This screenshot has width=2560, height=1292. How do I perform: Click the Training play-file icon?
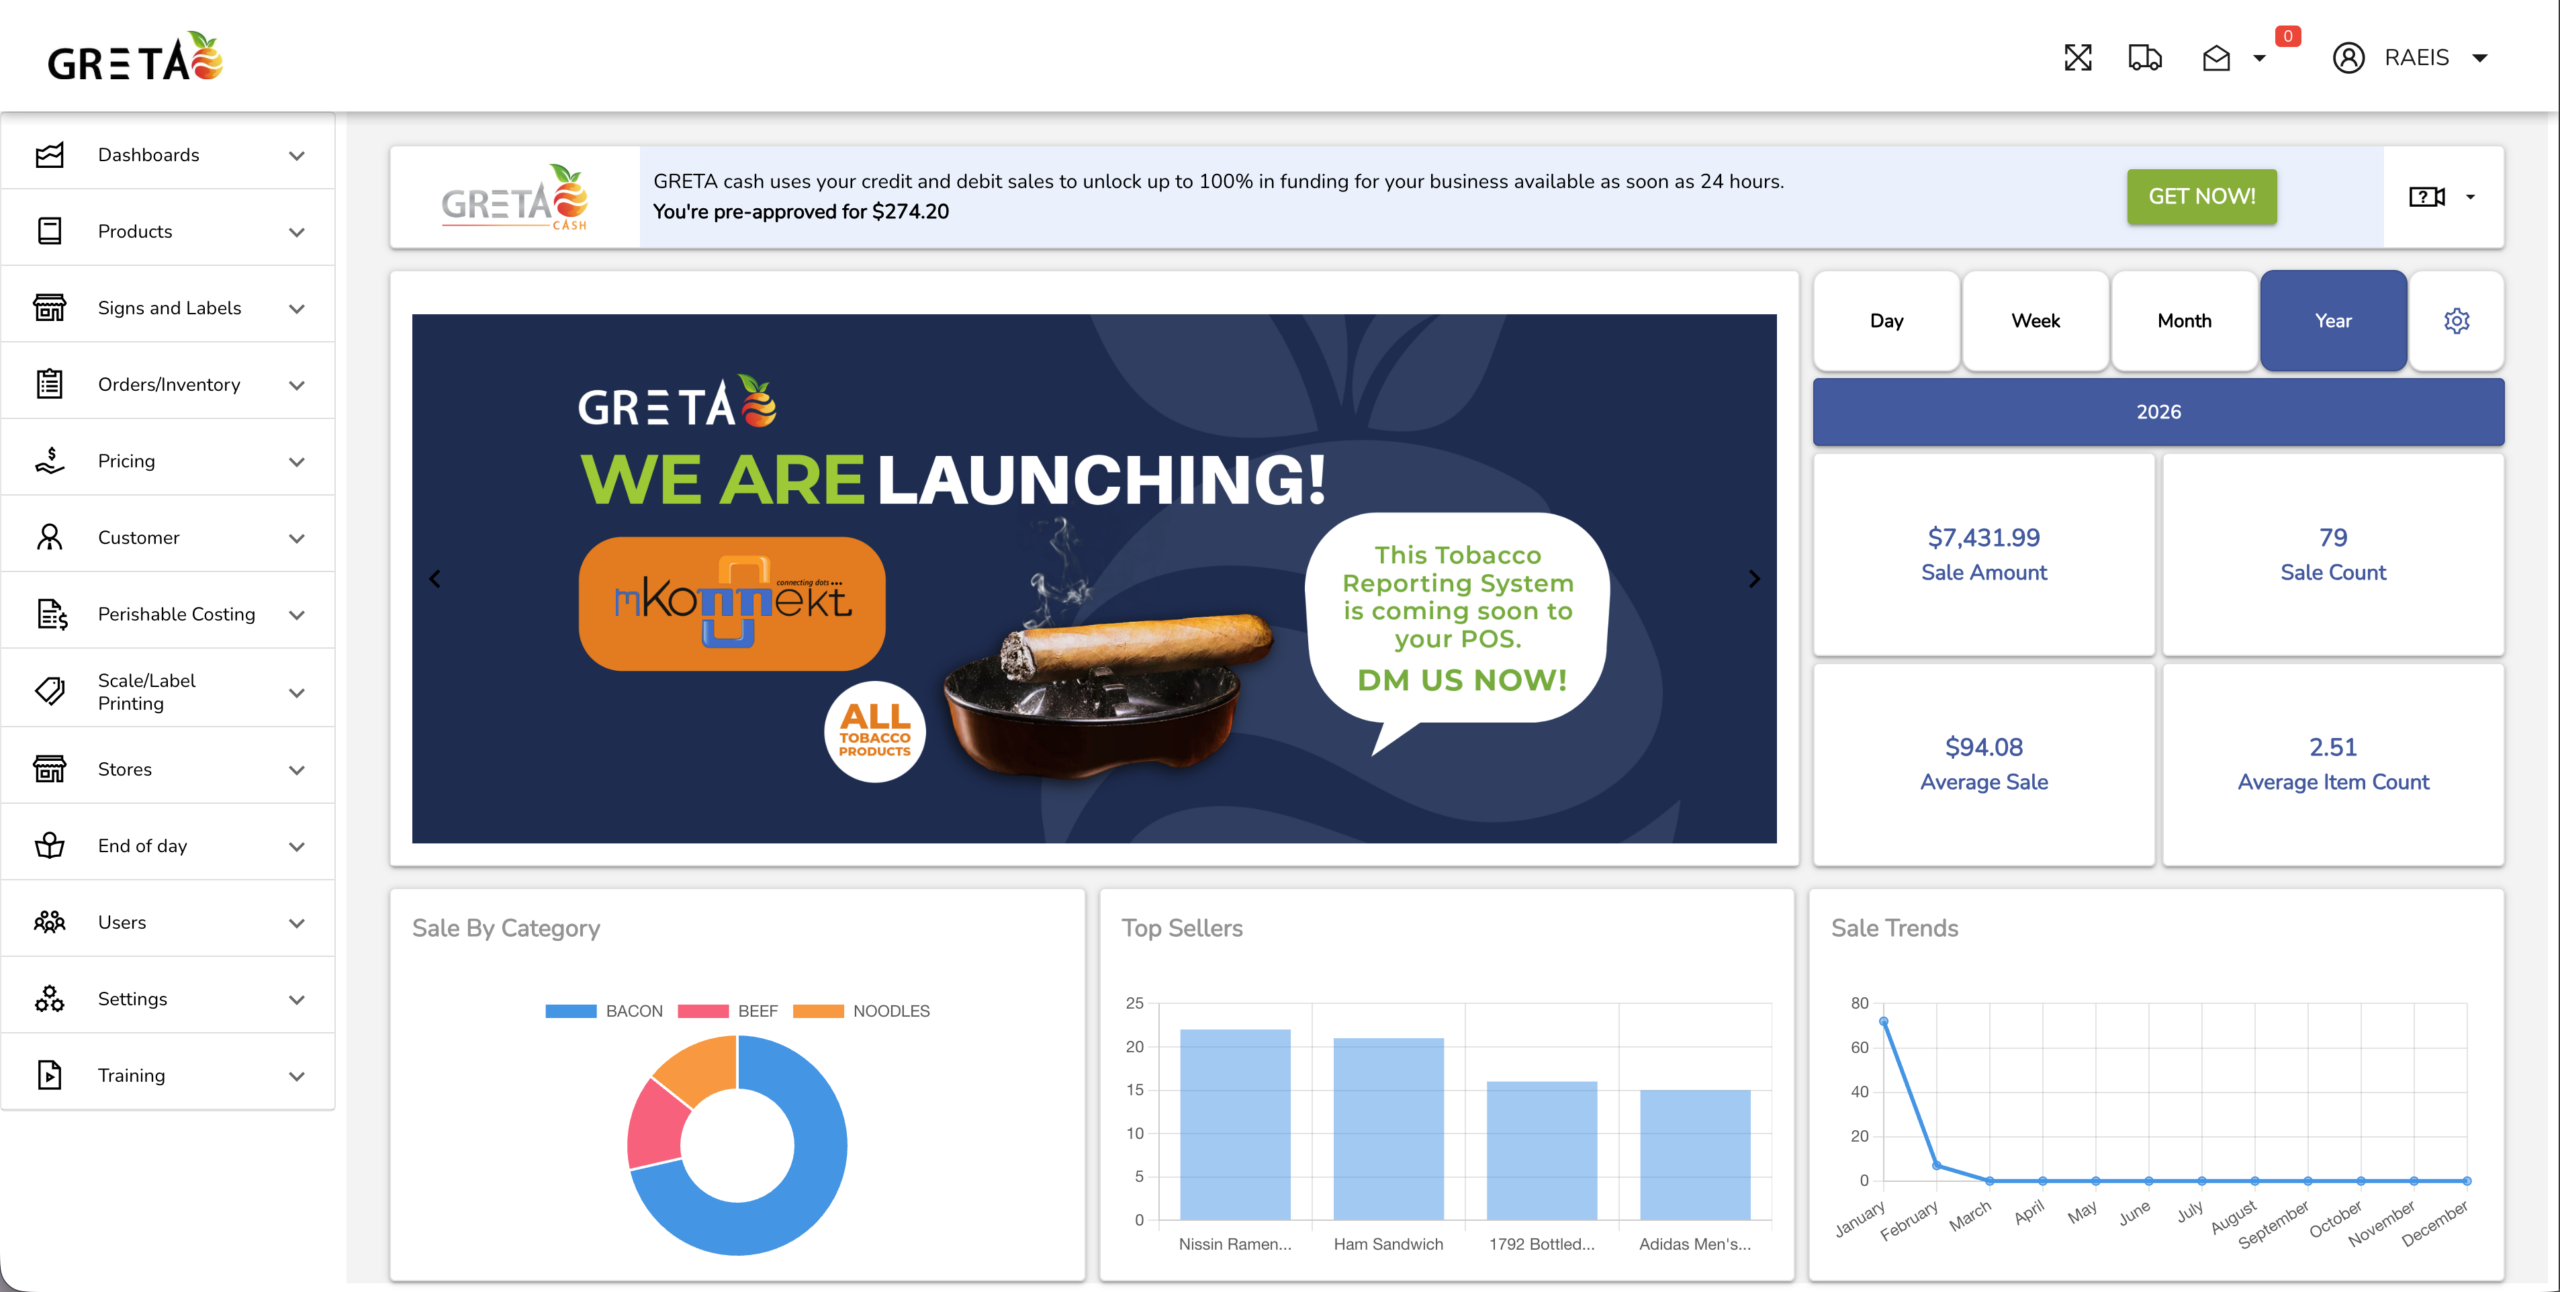[50, 1075]
